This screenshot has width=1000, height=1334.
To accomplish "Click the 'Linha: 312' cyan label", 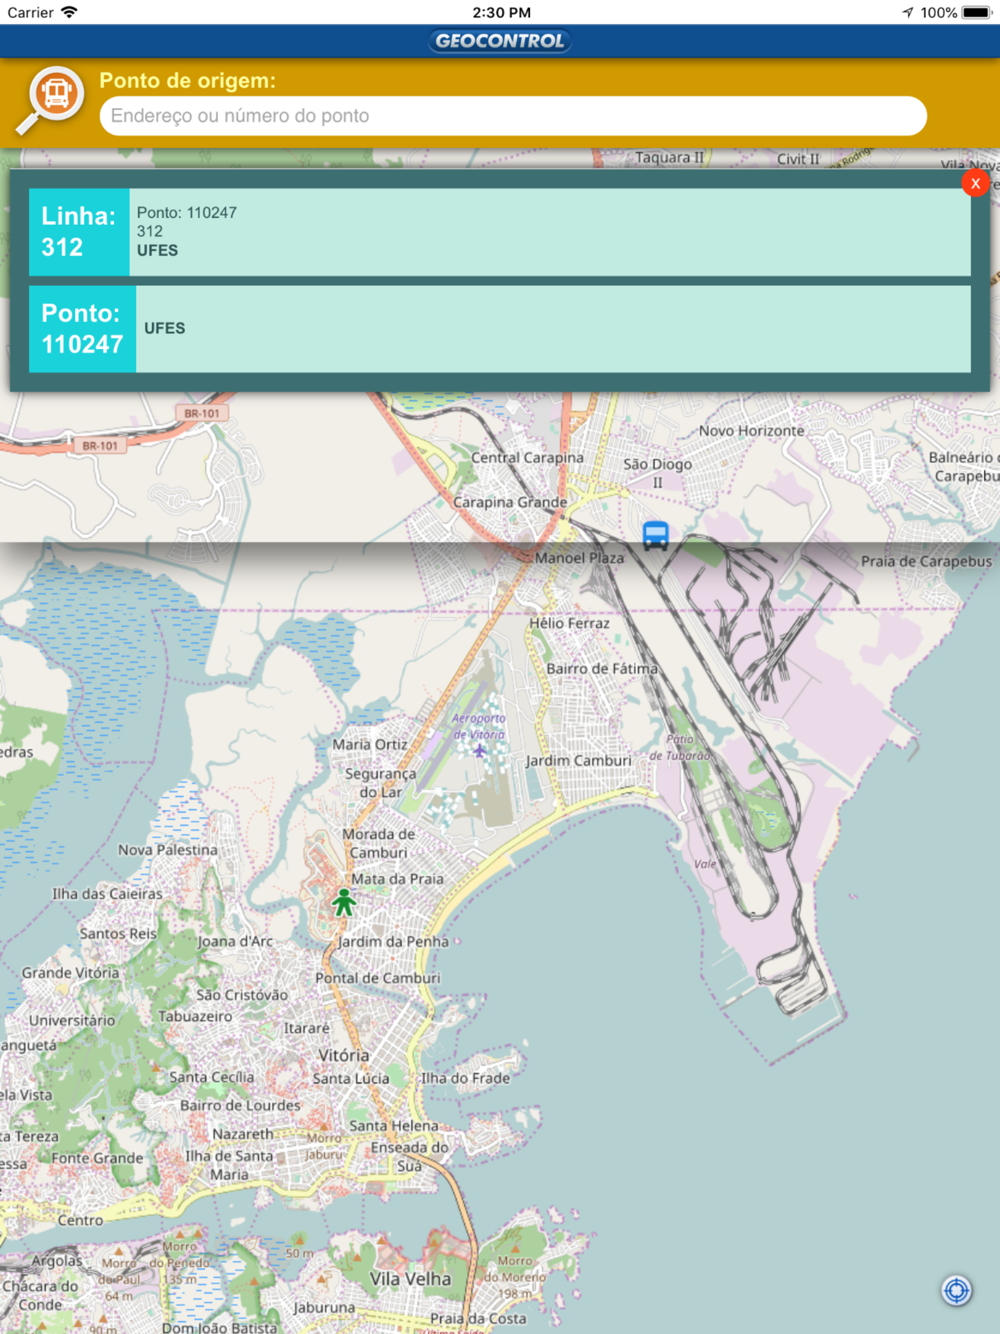I will [79, 232].
